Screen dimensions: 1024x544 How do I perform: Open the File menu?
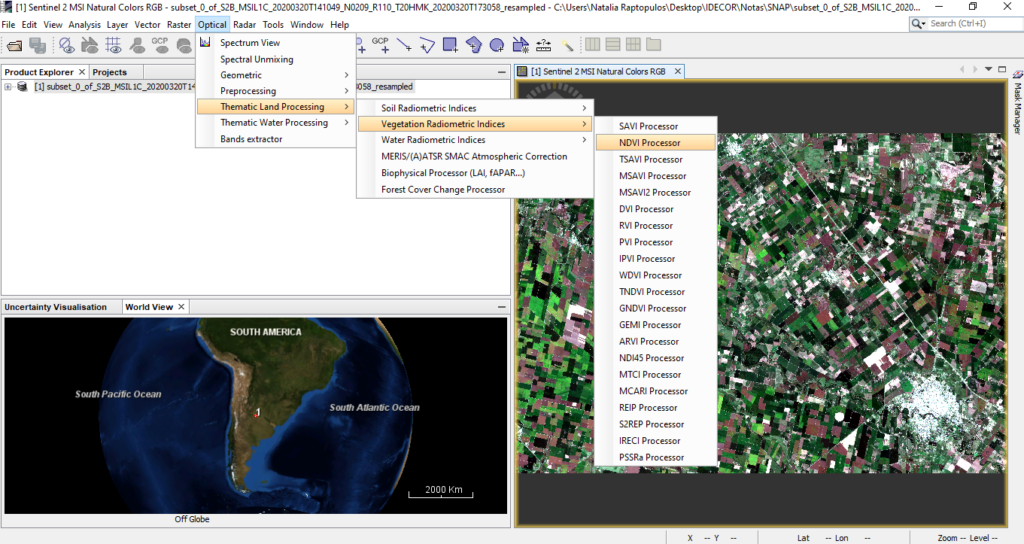pos(8,25)
